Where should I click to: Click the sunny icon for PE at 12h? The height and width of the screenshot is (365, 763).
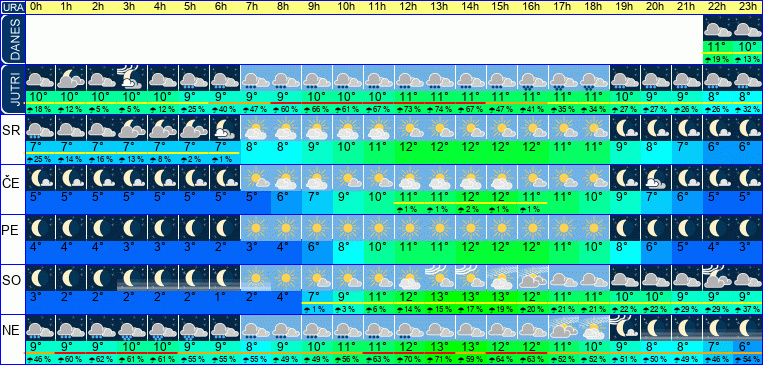click(x=410, y=227)
